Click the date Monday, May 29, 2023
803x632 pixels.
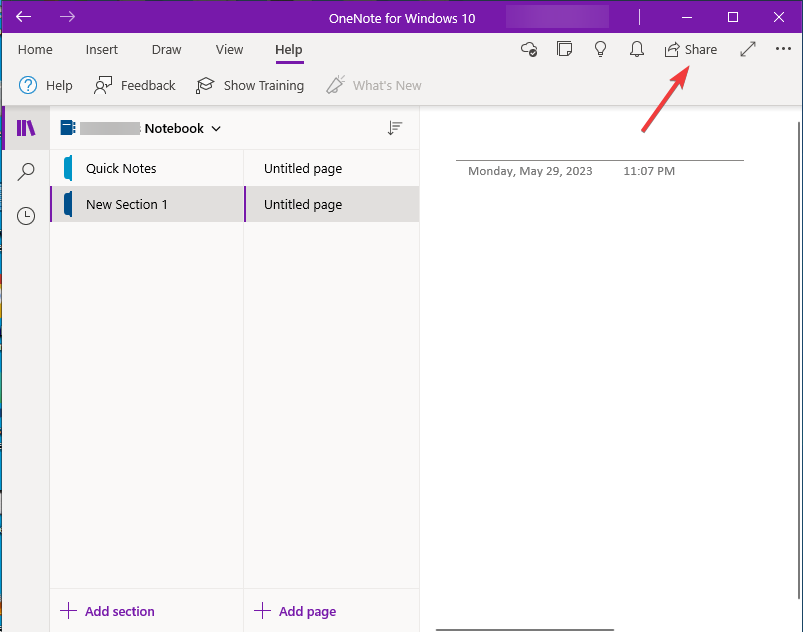point(530,171)
